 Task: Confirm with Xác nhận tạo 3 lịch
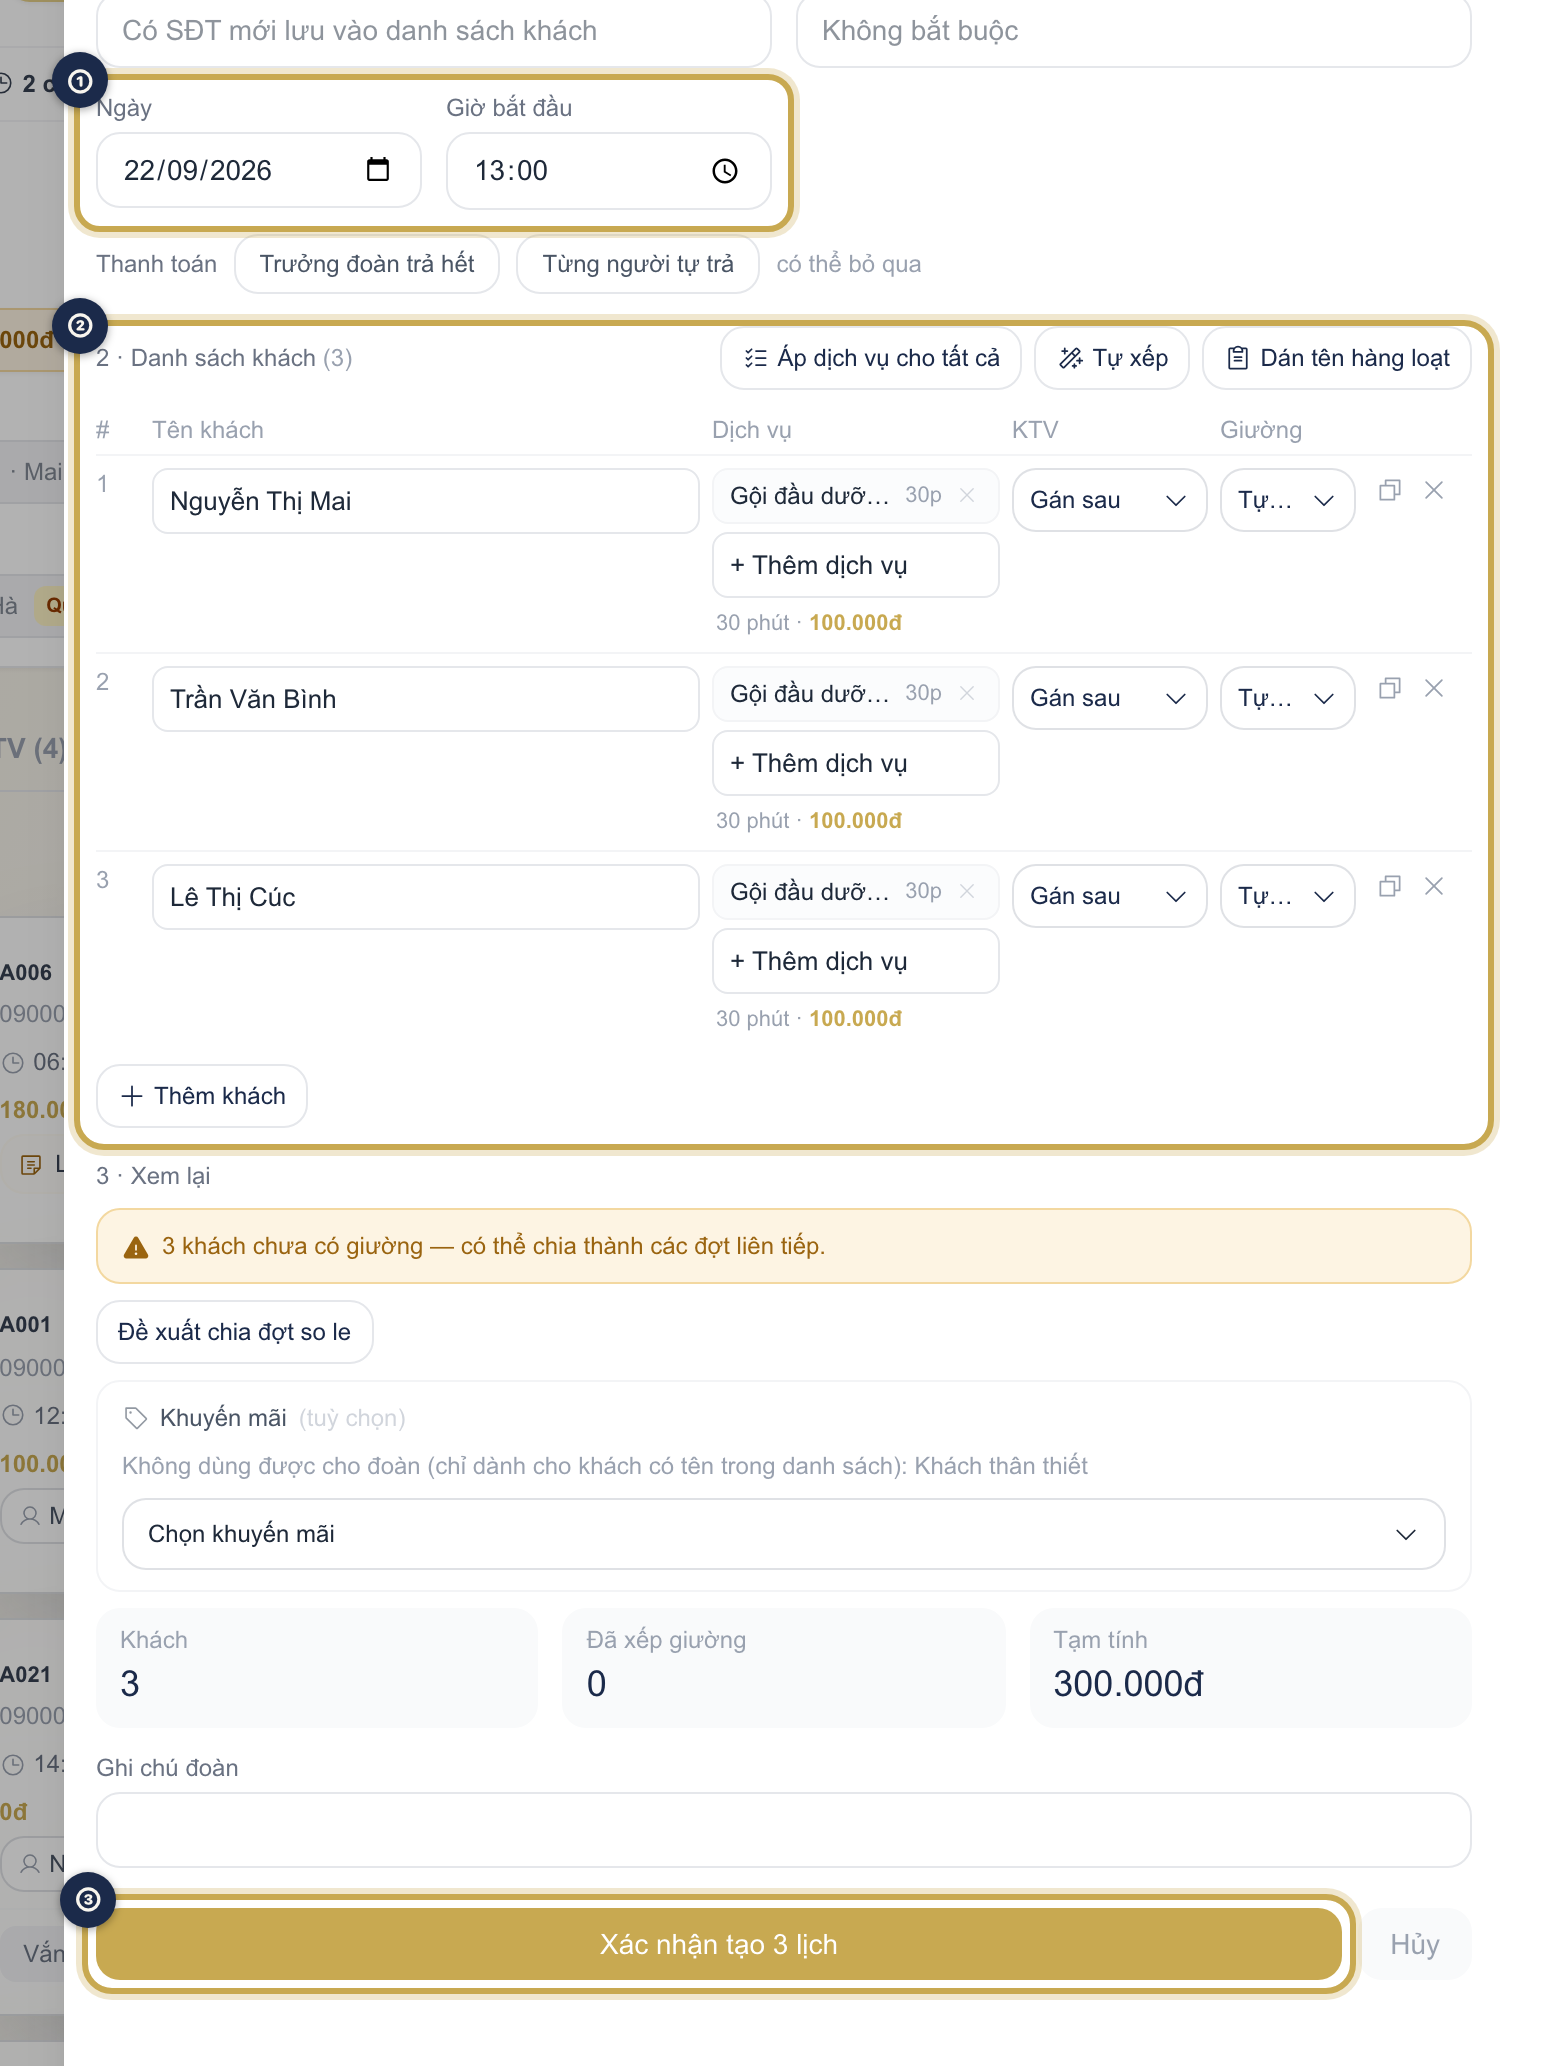718,1944
